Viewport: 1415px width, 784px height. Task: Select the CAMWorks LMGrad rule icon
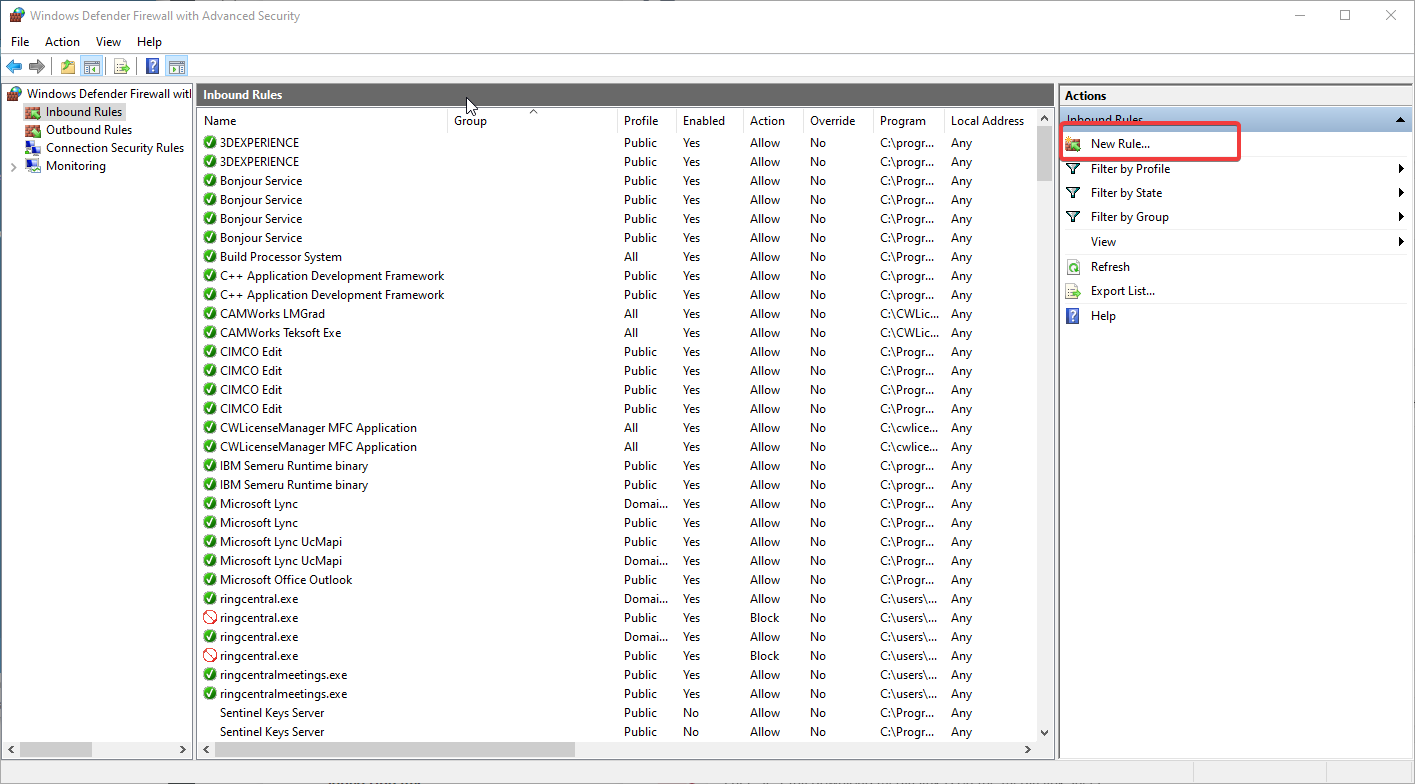[210, 314]
